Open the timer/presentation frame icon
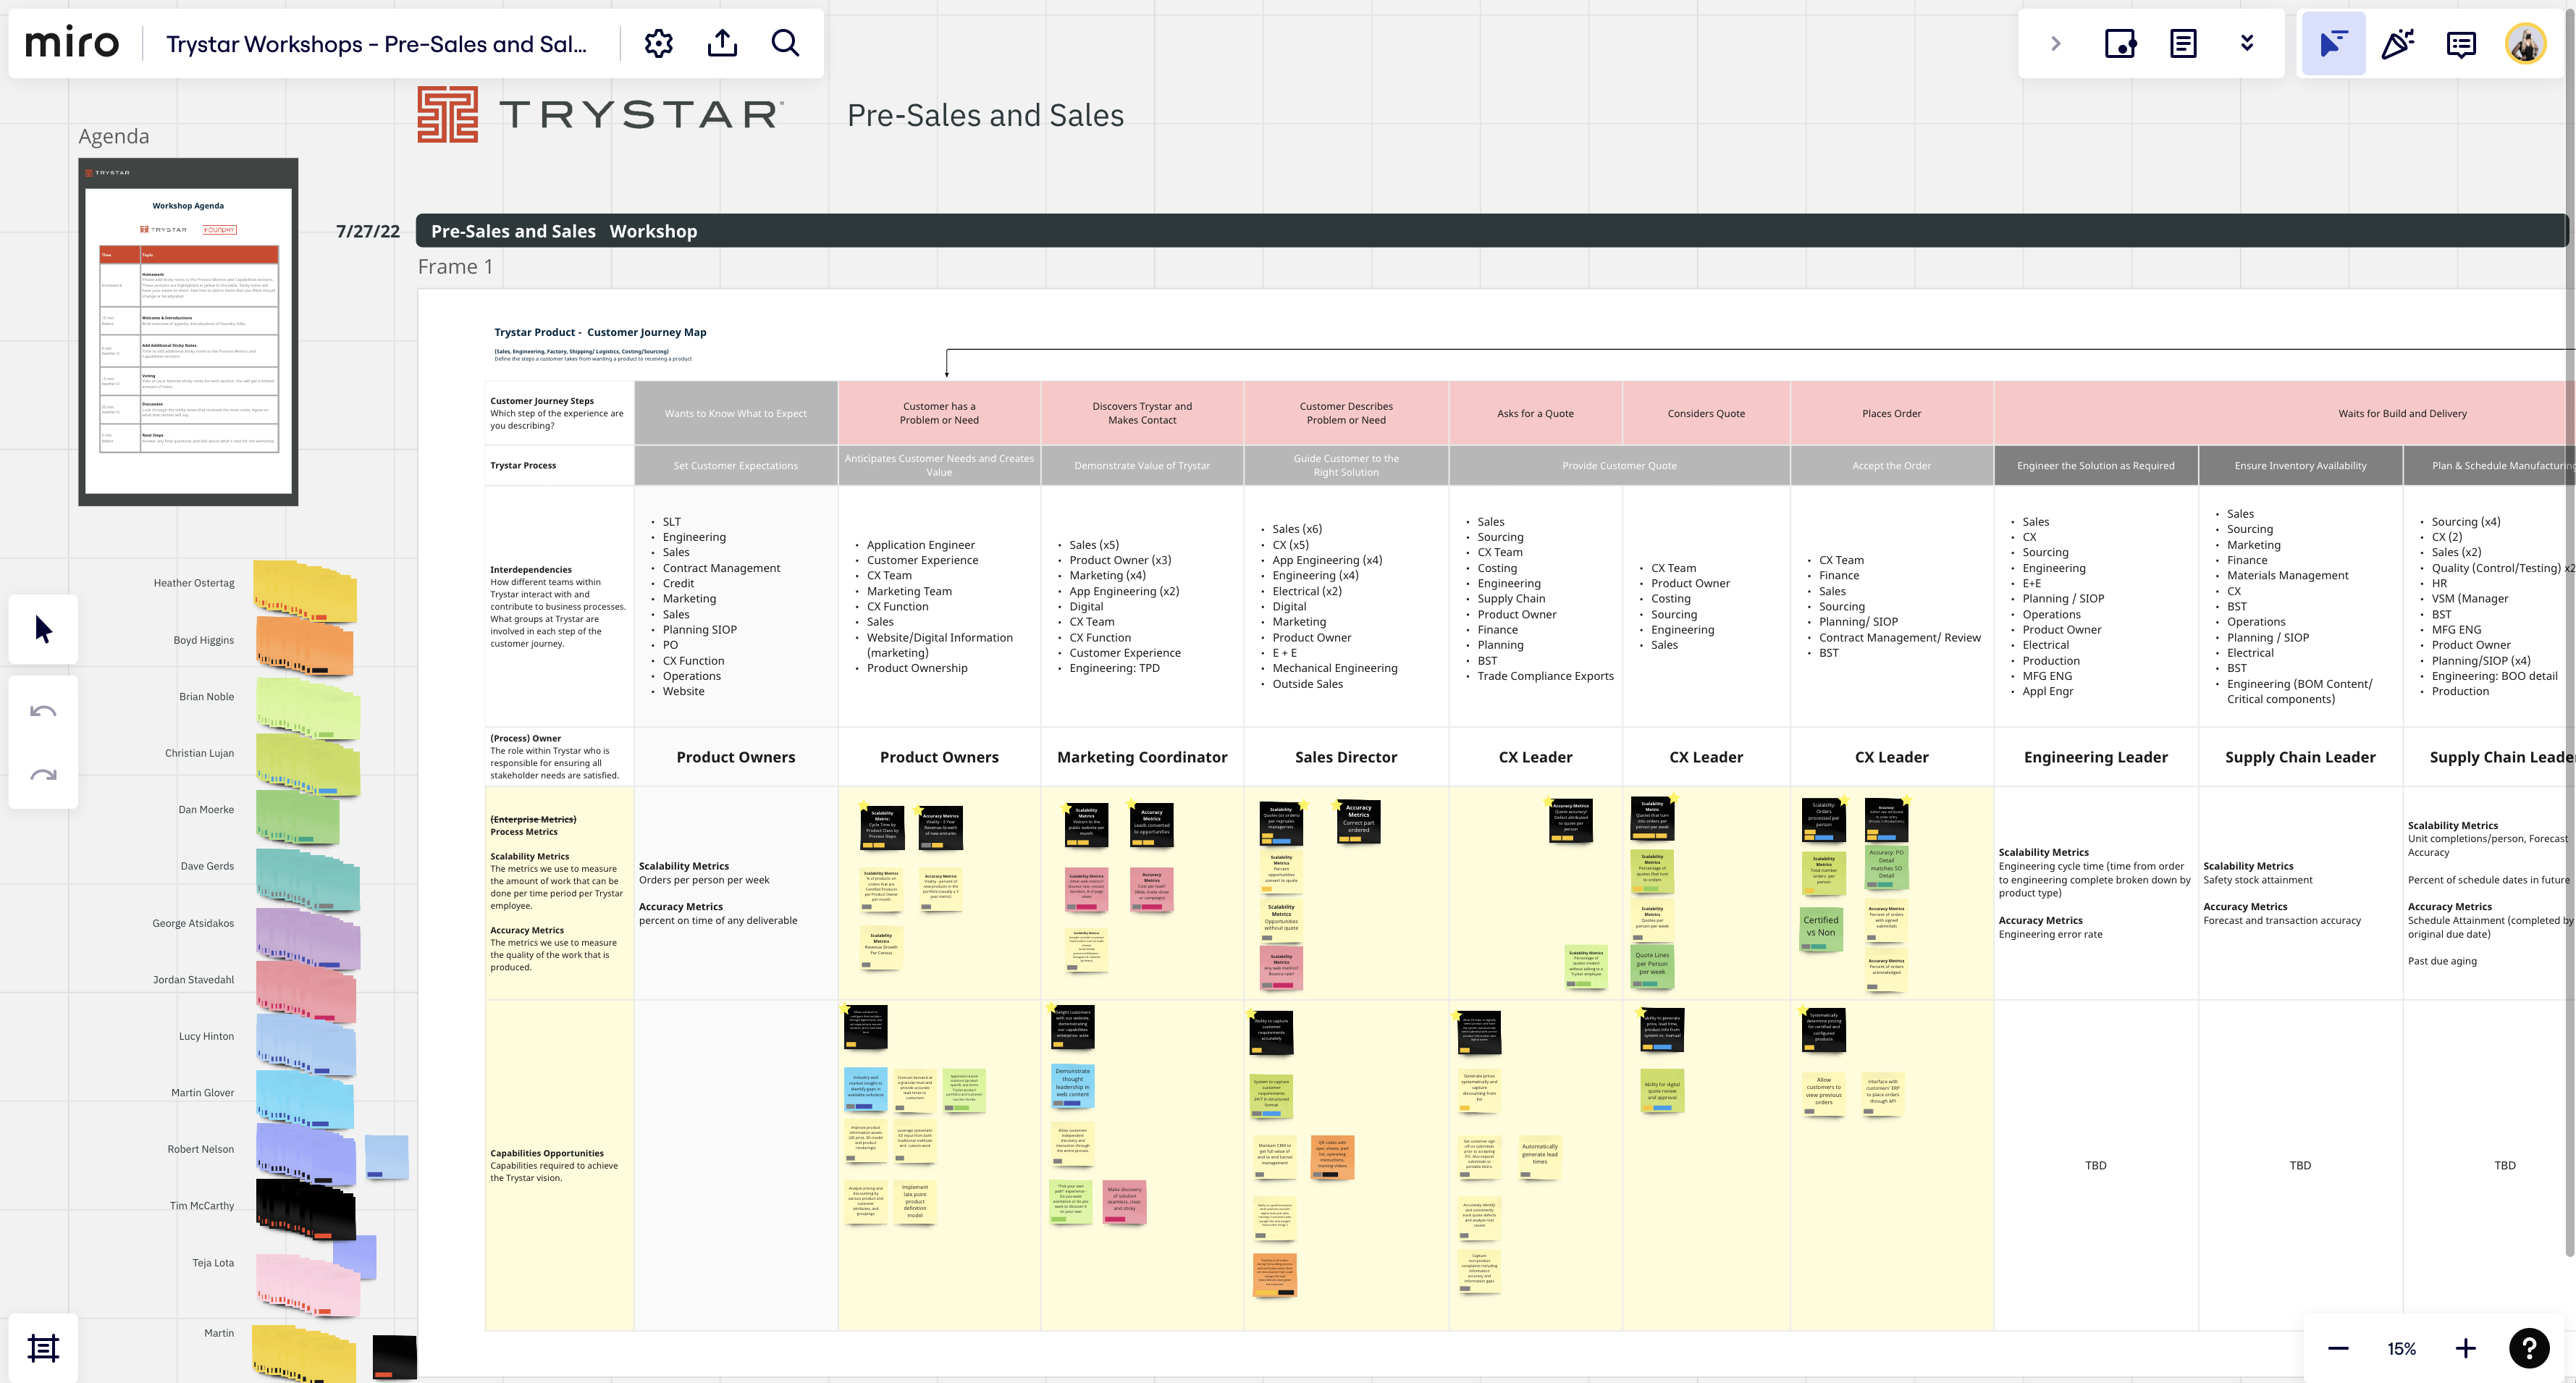2576x1383 pixels. pos(2120,43)
